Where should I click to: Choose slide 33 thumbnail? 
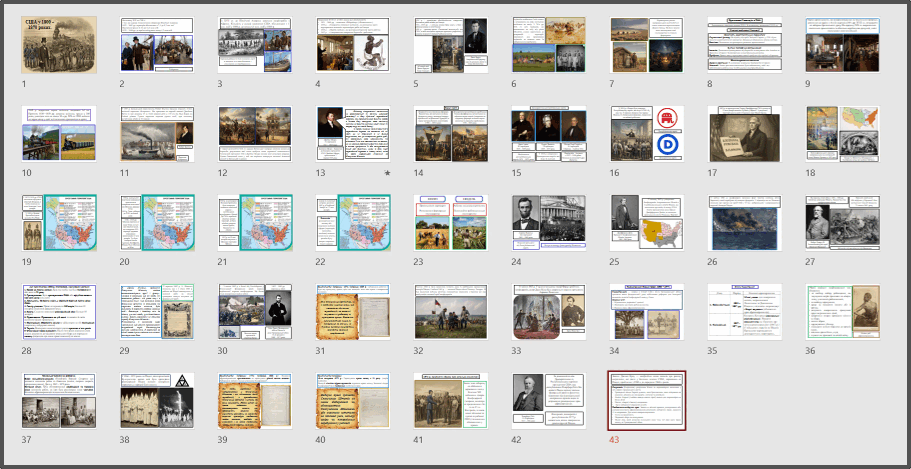click(x=549, y=312)
